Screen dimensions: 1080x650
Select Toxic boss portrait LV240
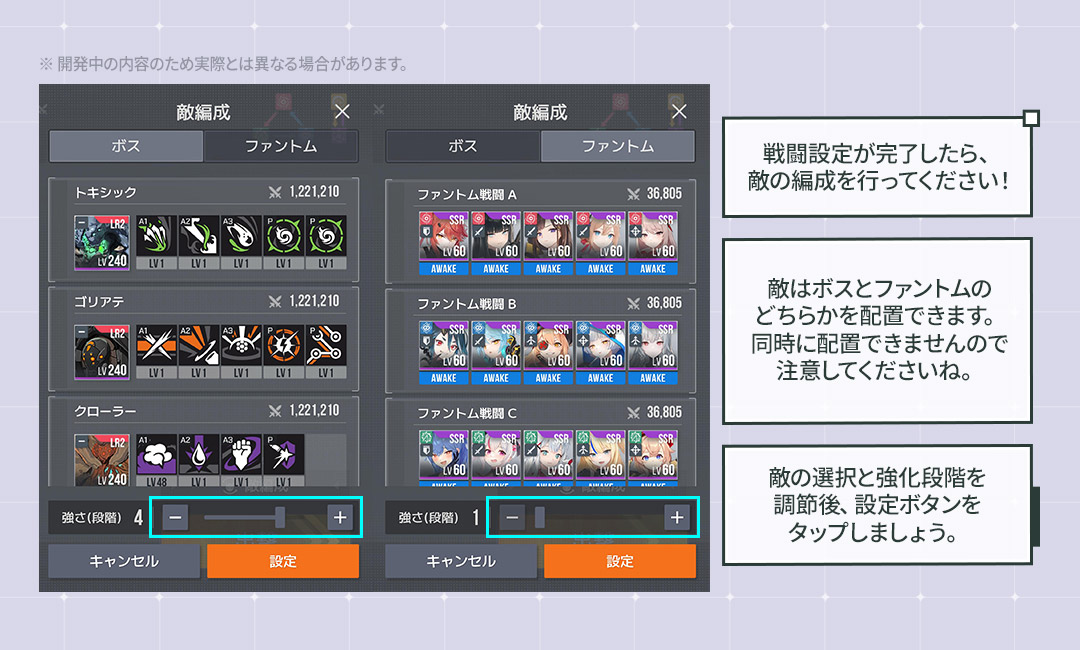pyautogui.click(x=101, y=242)
